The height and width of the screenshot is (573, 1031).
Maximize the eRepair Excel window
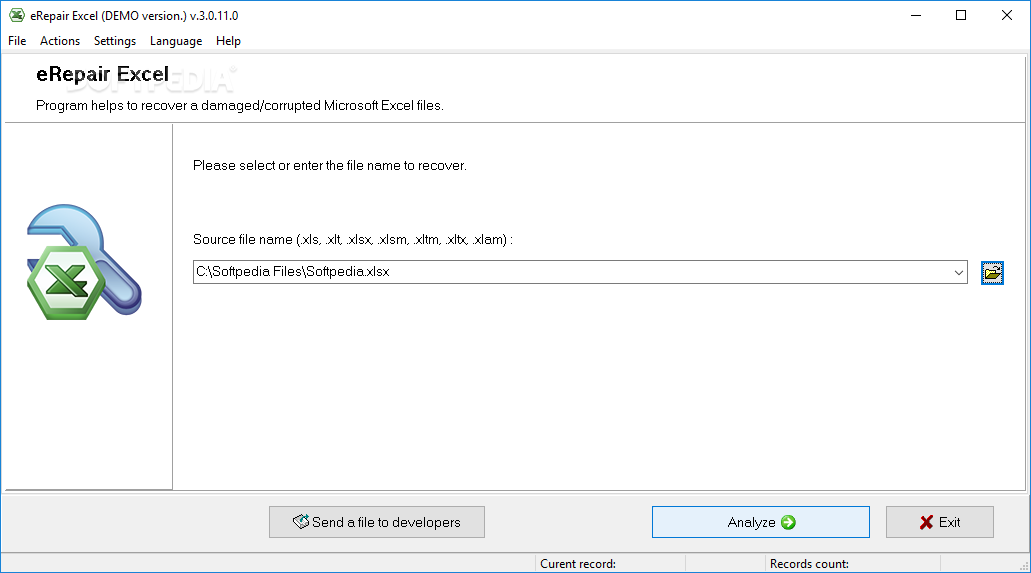click(961, 15)
